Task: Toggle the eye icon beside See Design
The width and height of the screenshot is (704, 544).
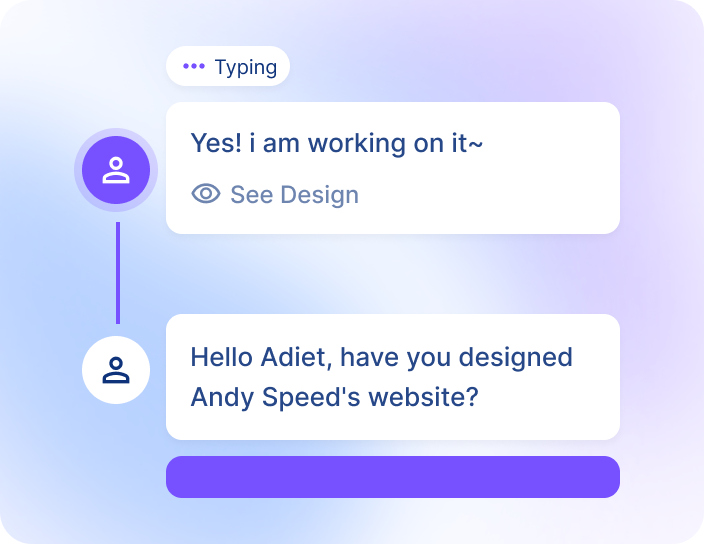Action: (206, 194)
